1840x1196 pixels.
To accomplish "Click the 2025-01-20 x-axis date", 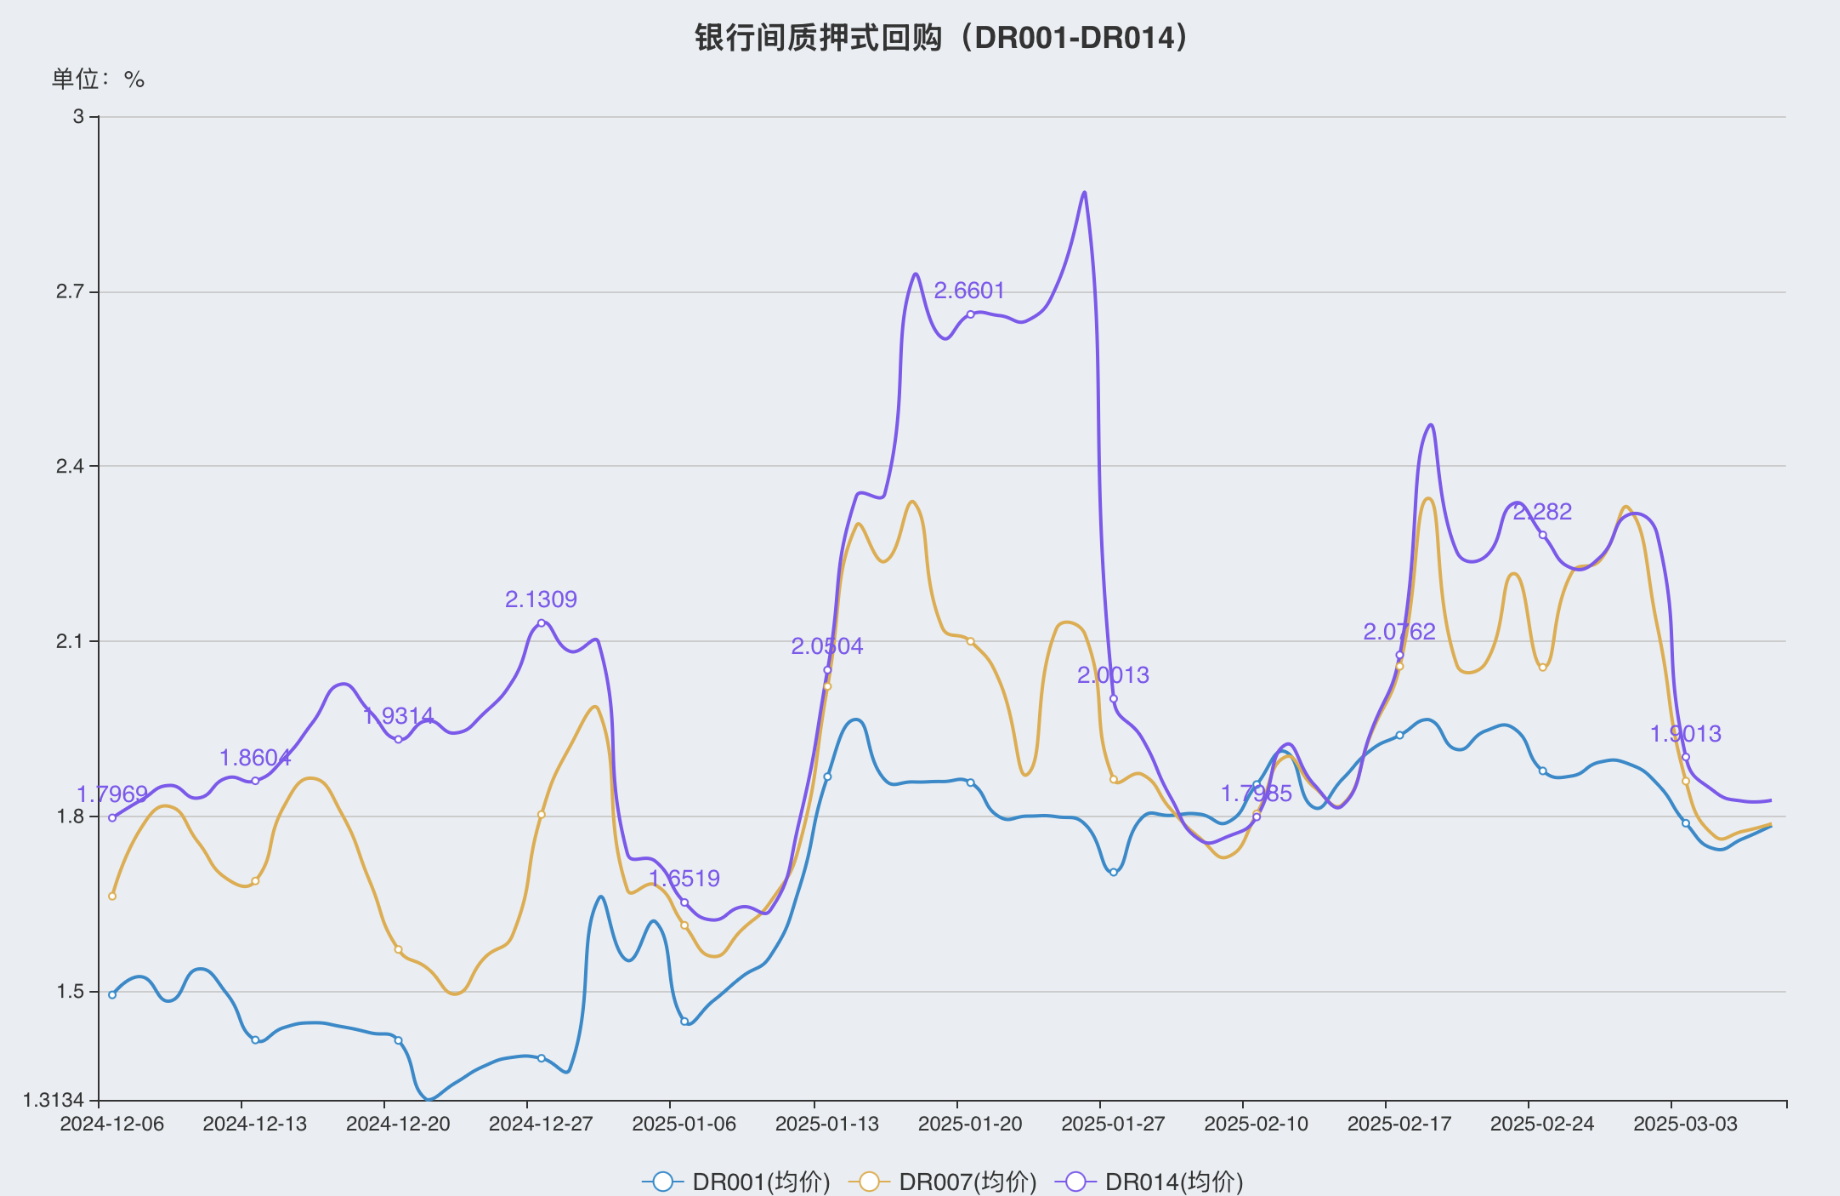I will click(970, 1123).
